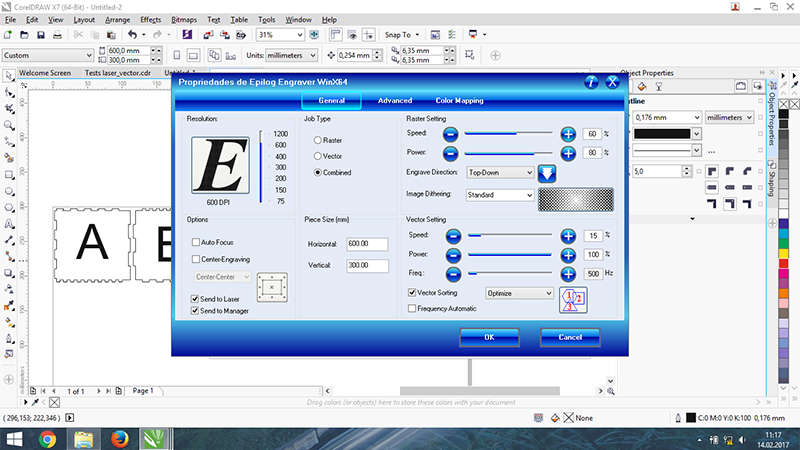Click the Print icon in the toolbar
This screenshot has width=800, height=450.
[57, 35]
